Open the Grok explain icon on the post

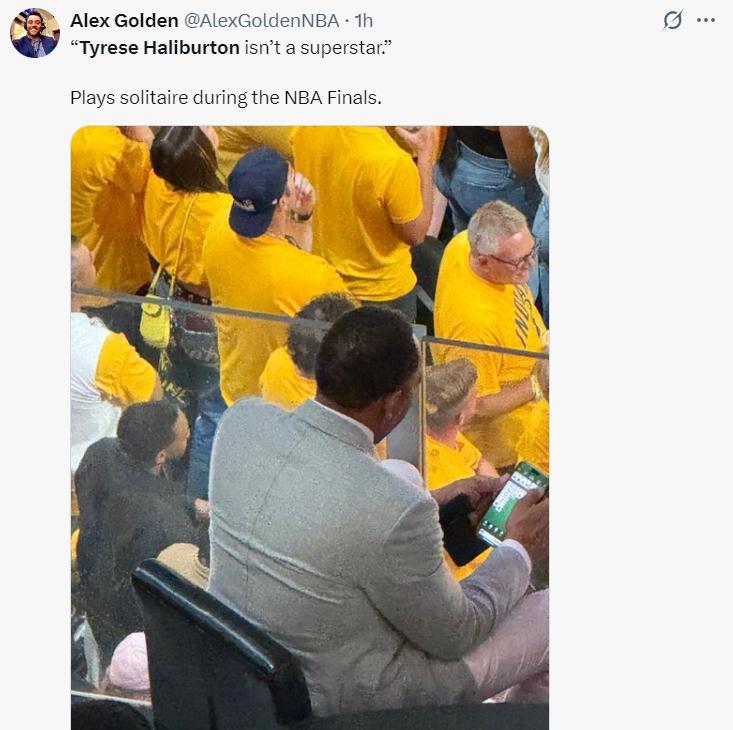pyautogui.click(x=673, y=20)
